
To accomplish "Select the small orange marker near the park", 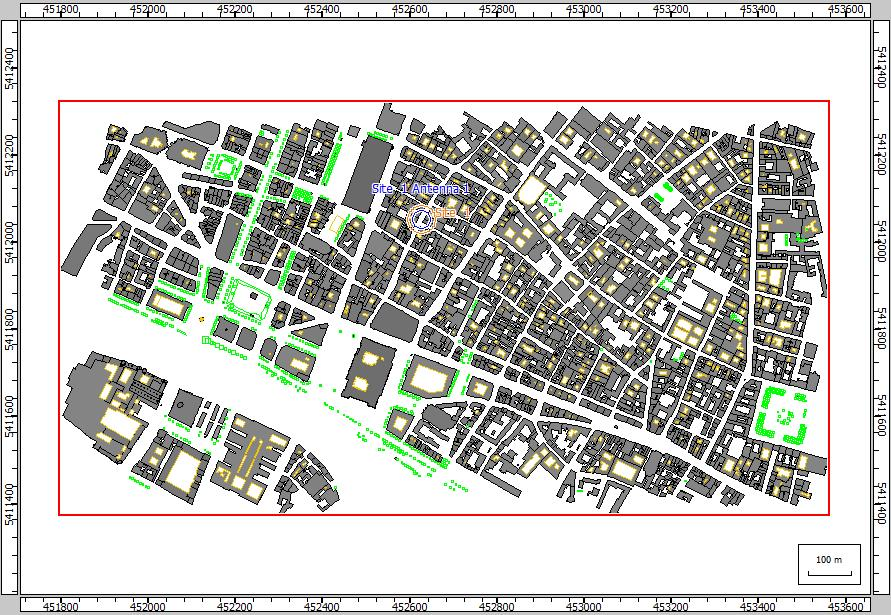I will click(x=201, y=319).
